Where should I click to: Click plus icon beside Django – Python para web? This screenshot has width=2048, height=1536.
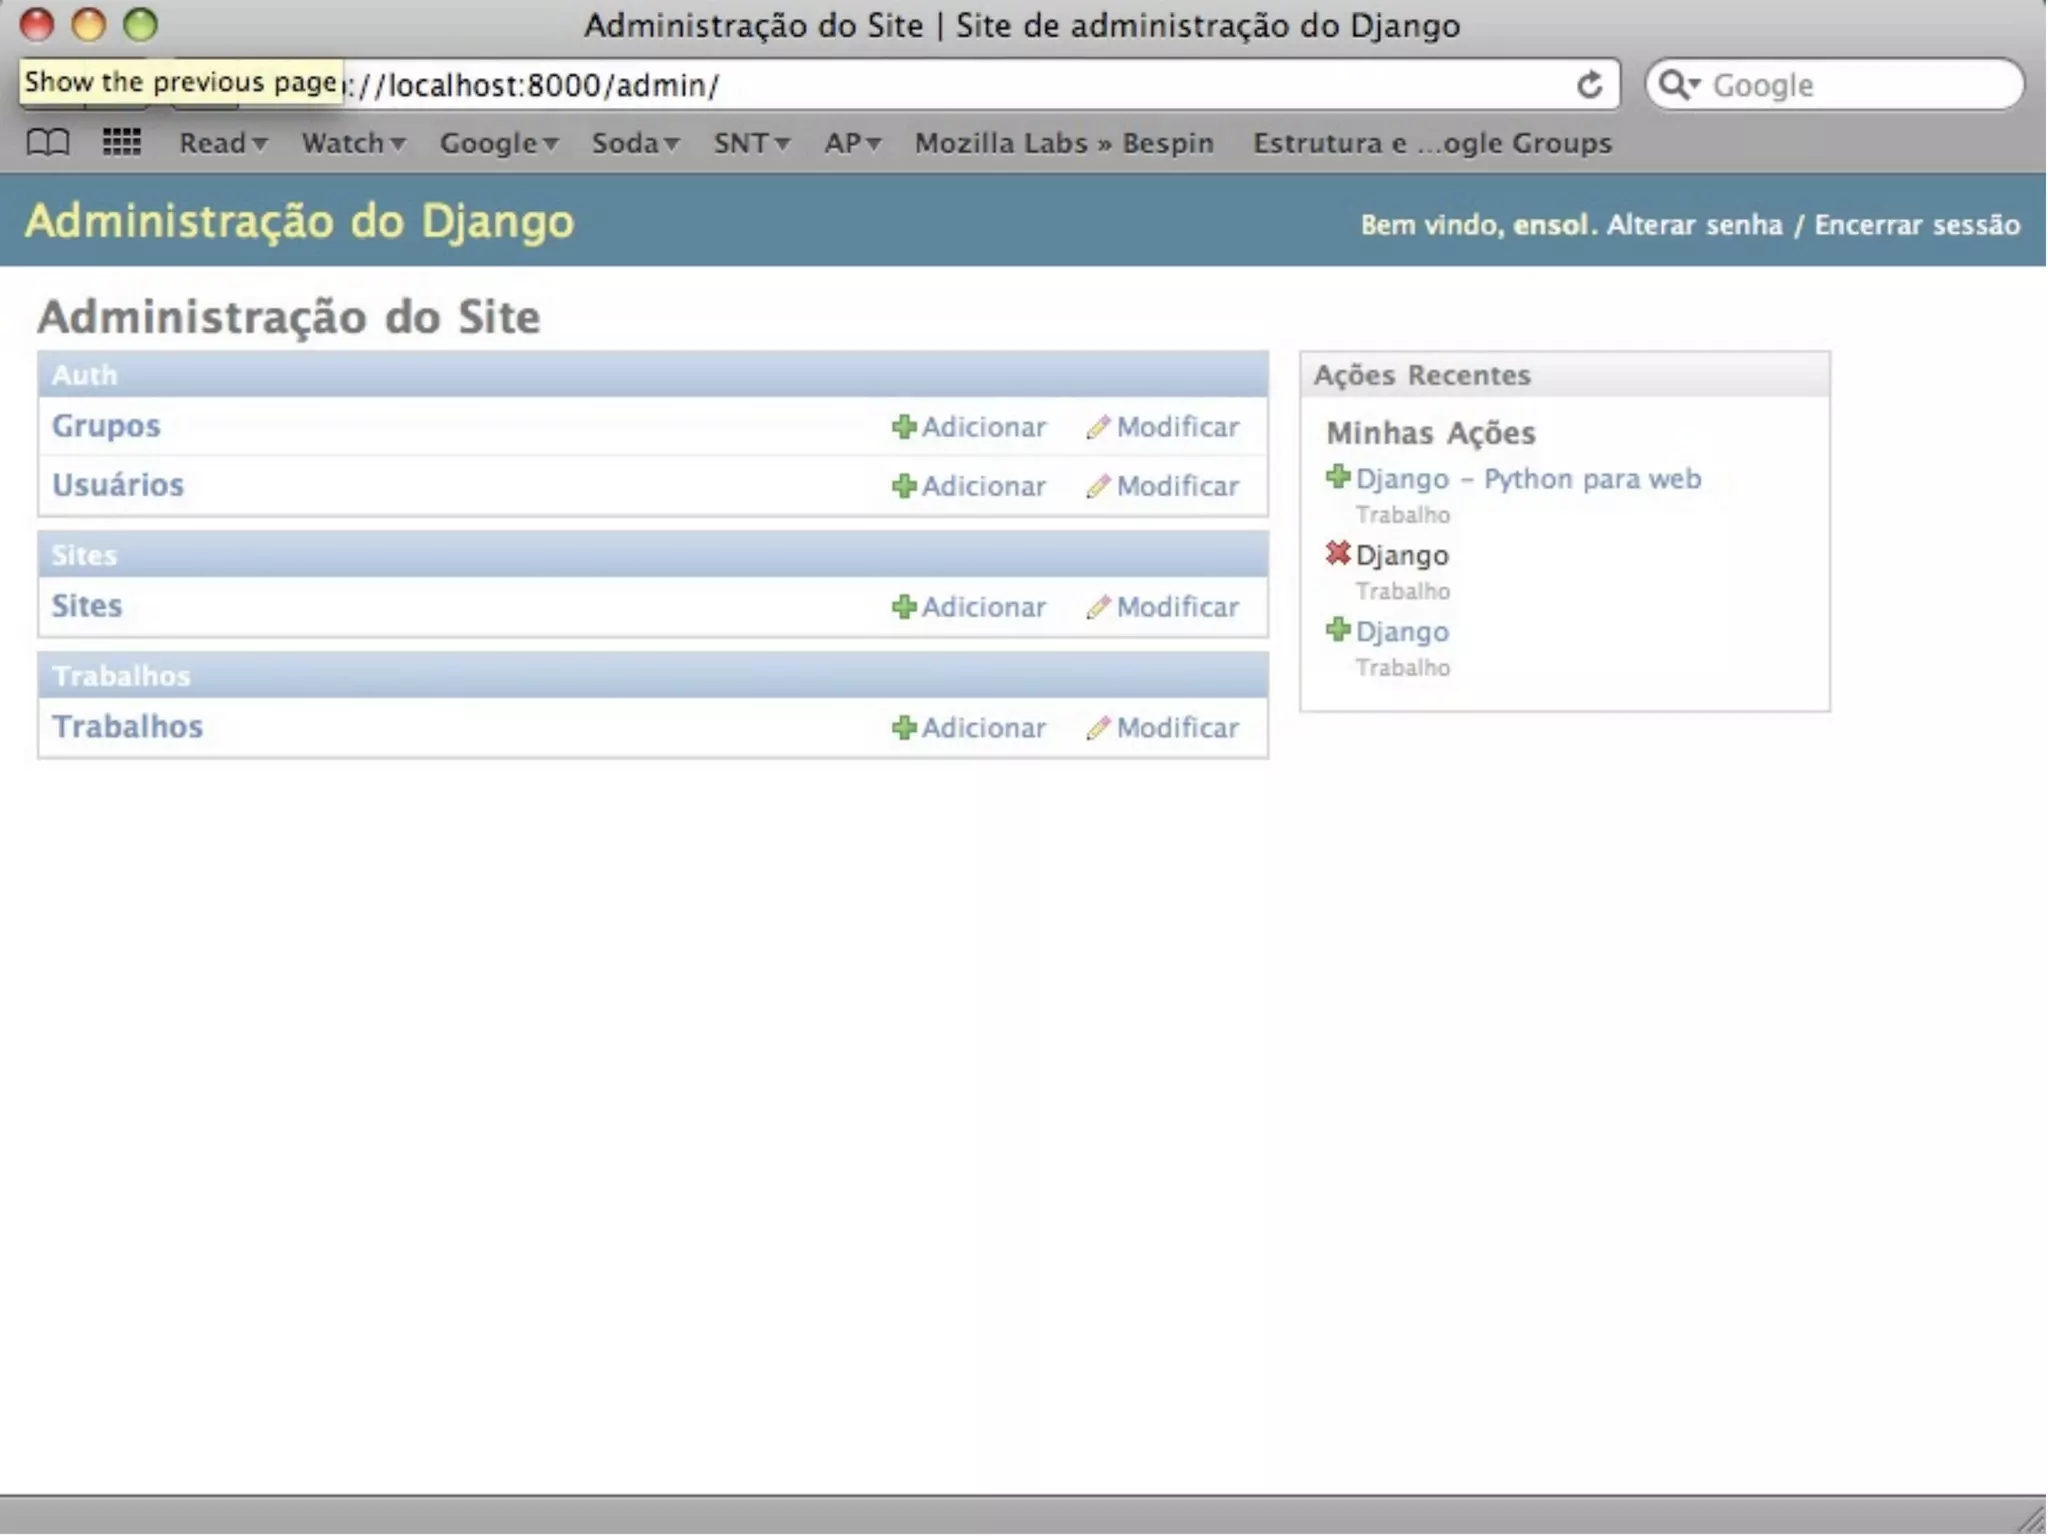coord(1338,477)
